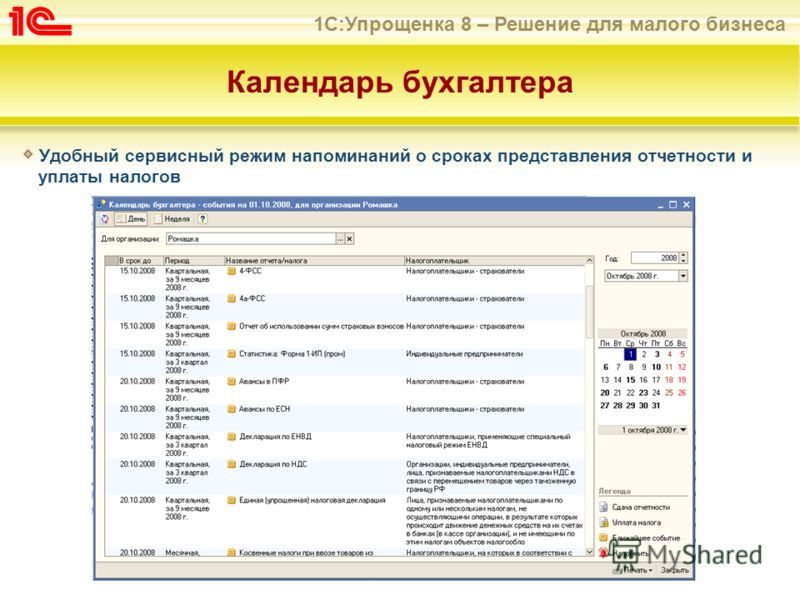Click the table scrollbar up arrow
Screen dimensions: 800x600
[x=589, y=261]
